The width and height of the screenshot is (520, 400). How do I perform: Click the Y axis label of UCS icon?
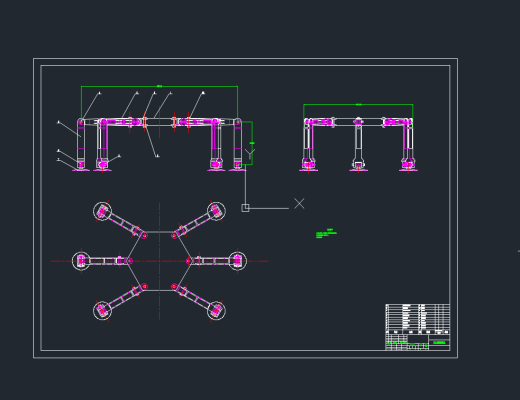(250, 154)
